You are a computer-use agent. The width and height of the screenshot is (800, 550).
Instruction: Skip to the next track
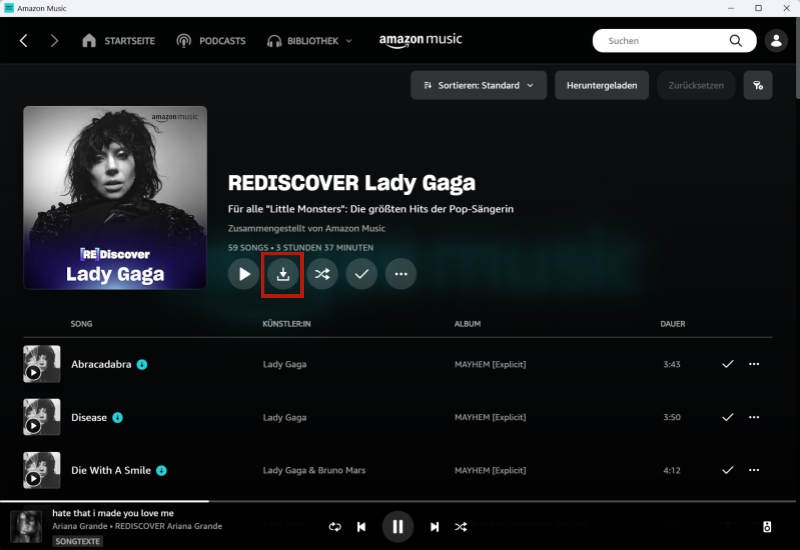point(434,527)
